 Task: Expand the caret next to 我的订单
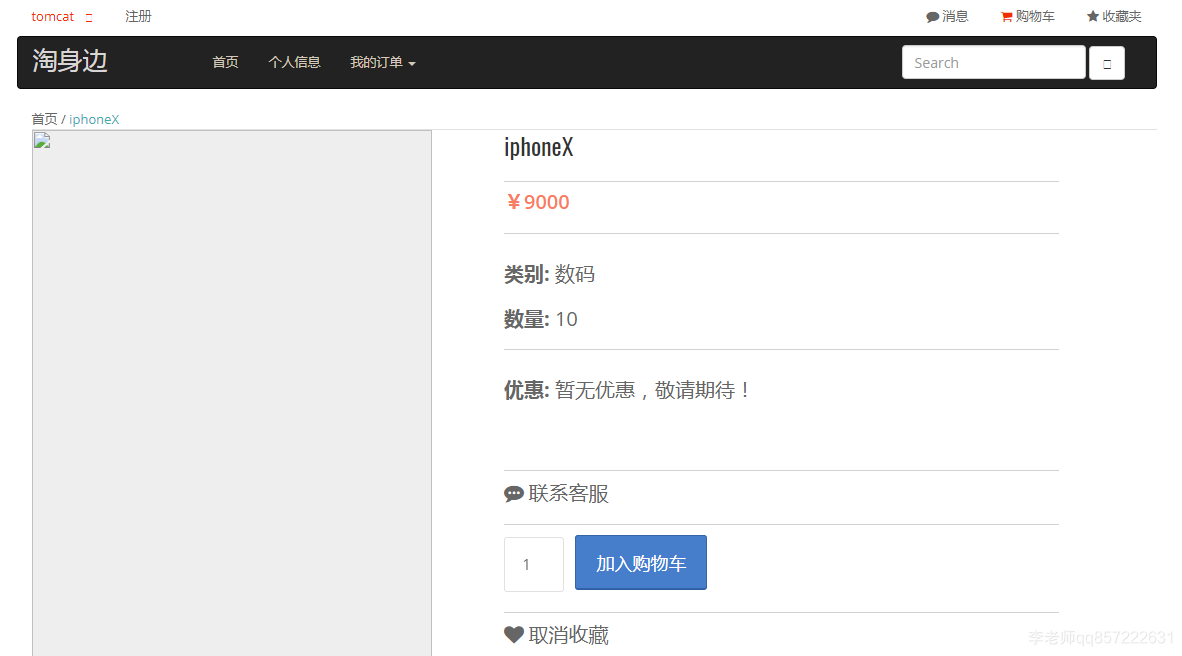point(410,65)
